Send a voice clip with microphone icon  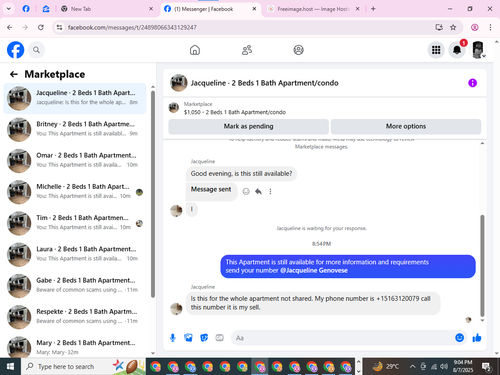click(173, 338)
